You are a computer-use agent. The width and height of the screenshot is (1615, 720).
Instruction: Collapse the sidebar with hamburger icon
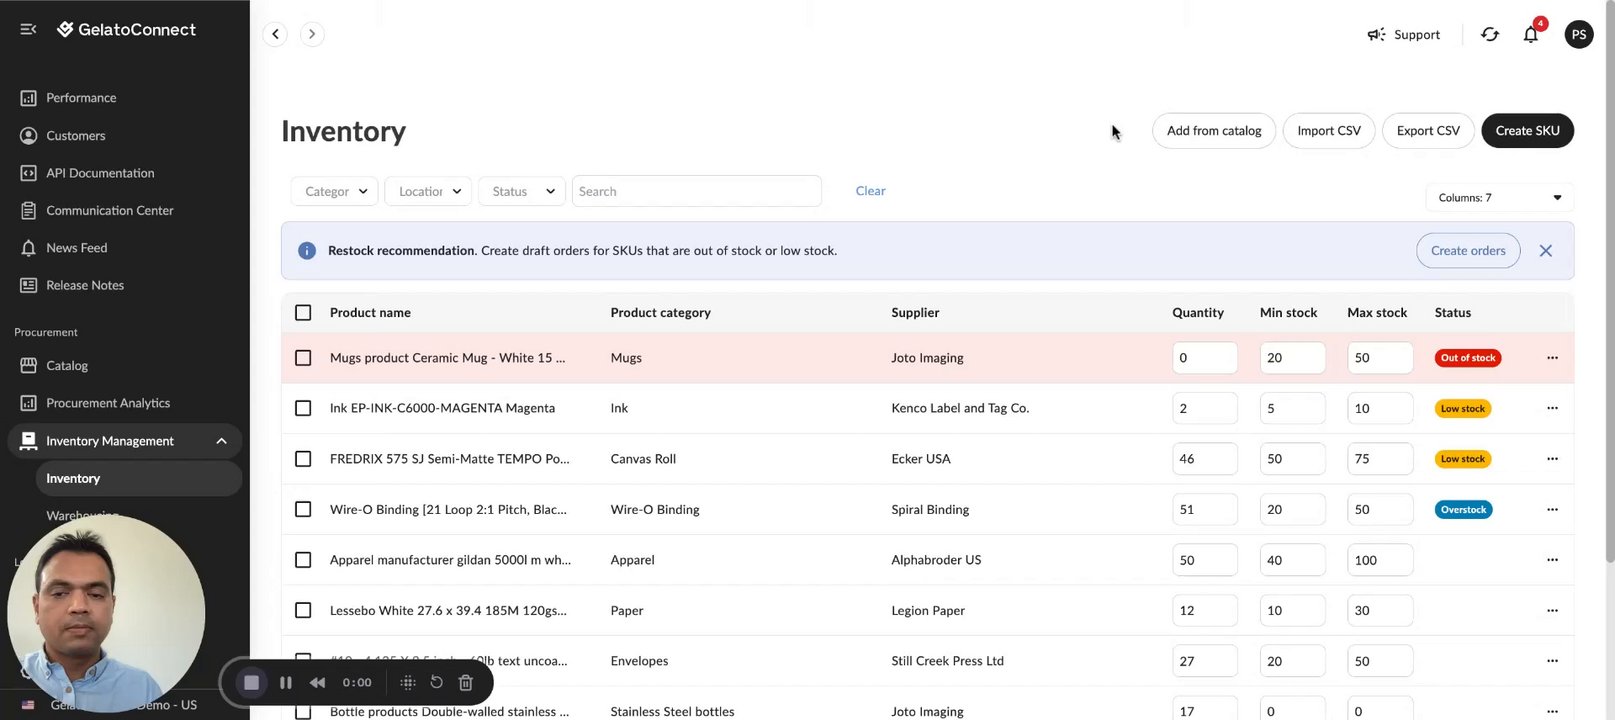click(28, 30)
